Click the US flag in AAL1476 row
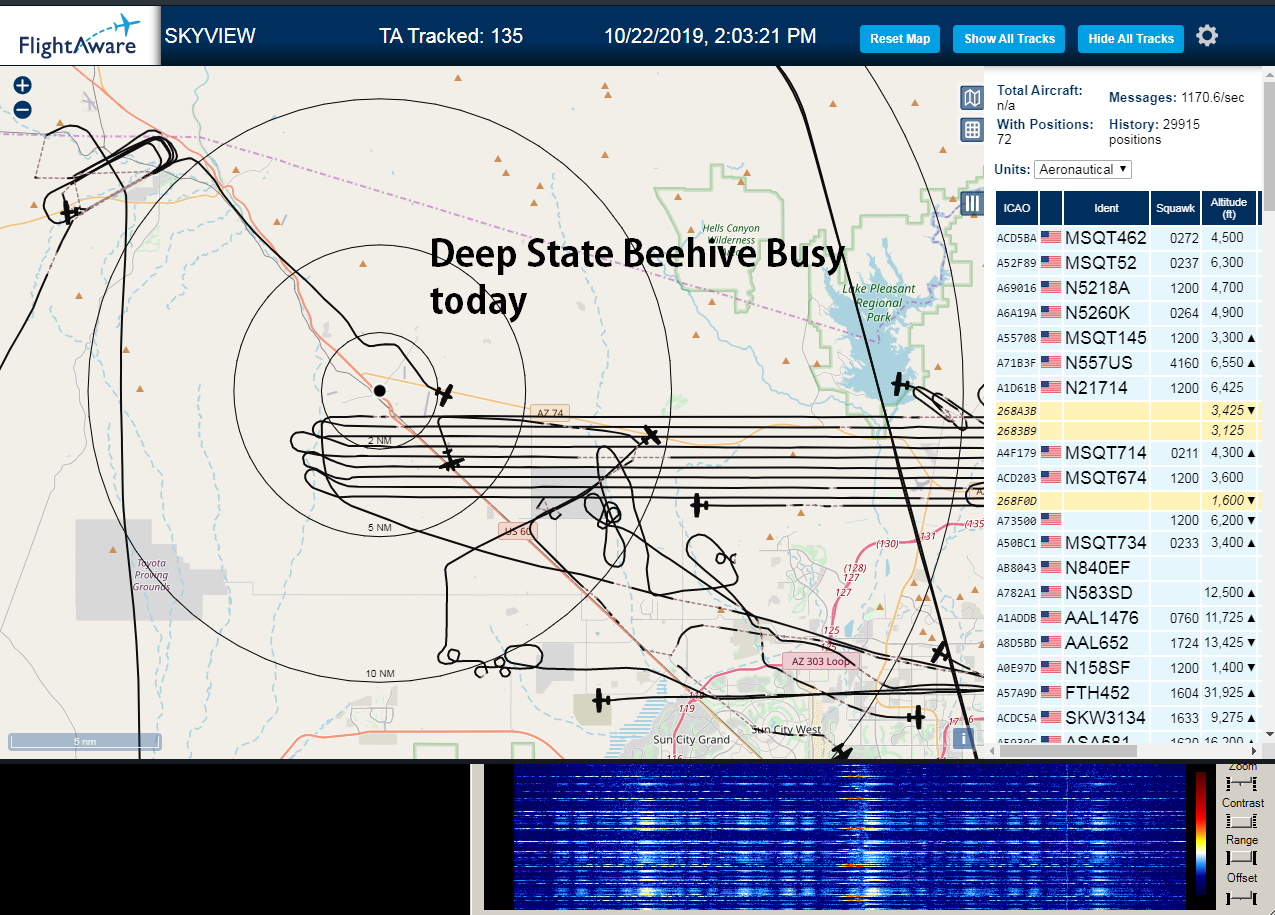 (1051, 618)
